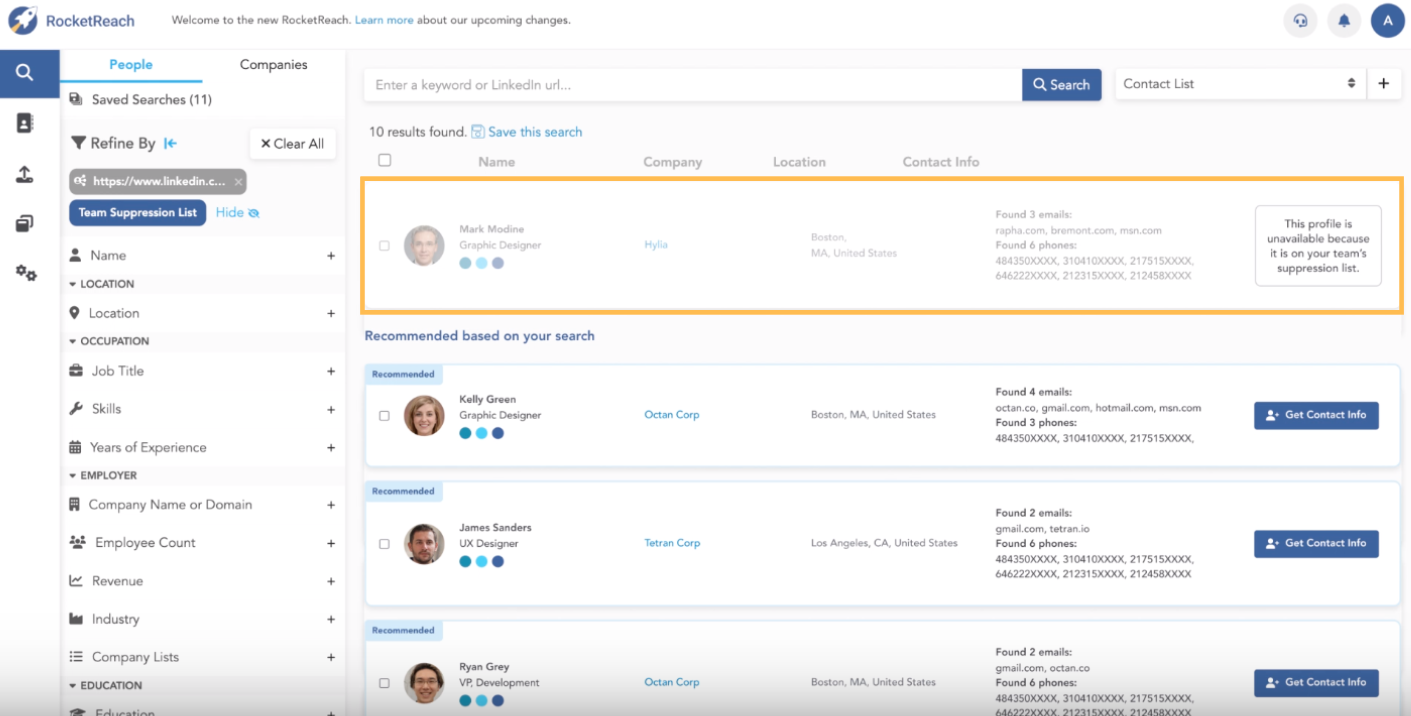
Task: Switch to the Companies tab
Action: tap(274, 65)
